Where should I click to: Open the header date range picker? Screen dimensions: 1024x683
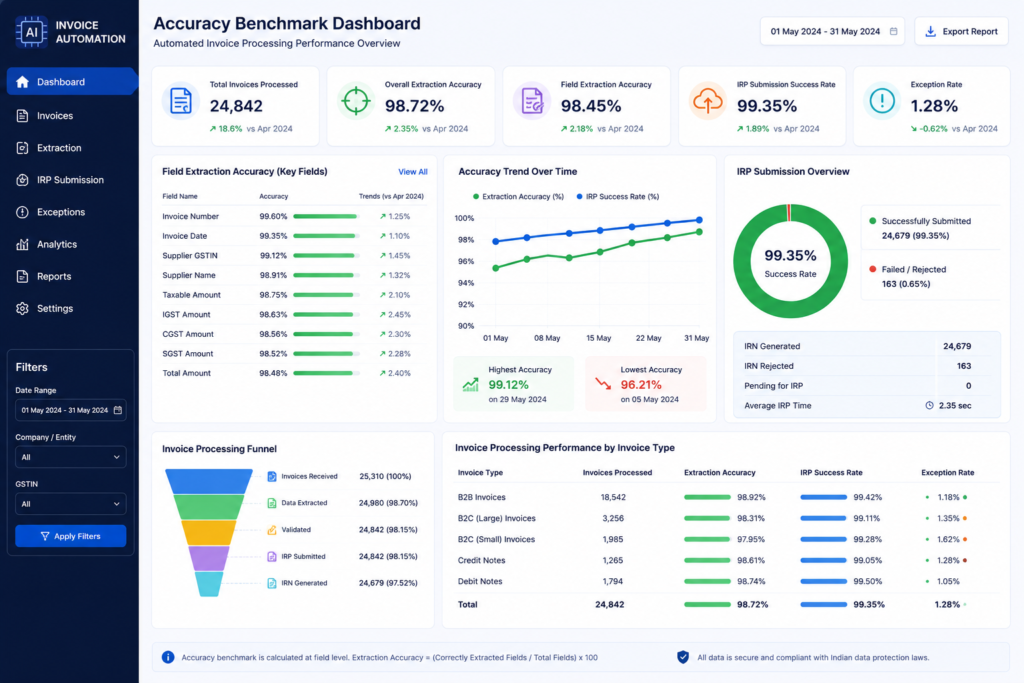pyautogui.click(x=832, y=31)
